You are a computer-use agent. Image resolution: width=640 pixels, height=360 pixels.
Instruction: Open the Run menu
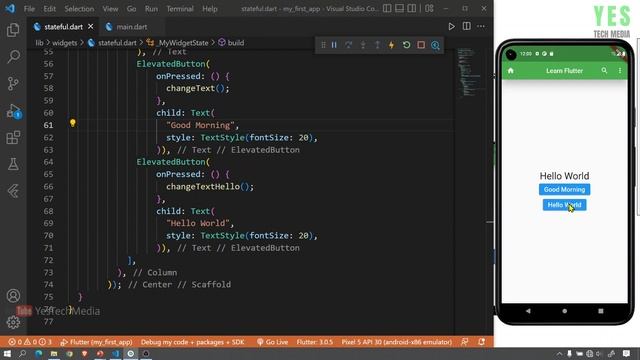[x=151, y=9]
